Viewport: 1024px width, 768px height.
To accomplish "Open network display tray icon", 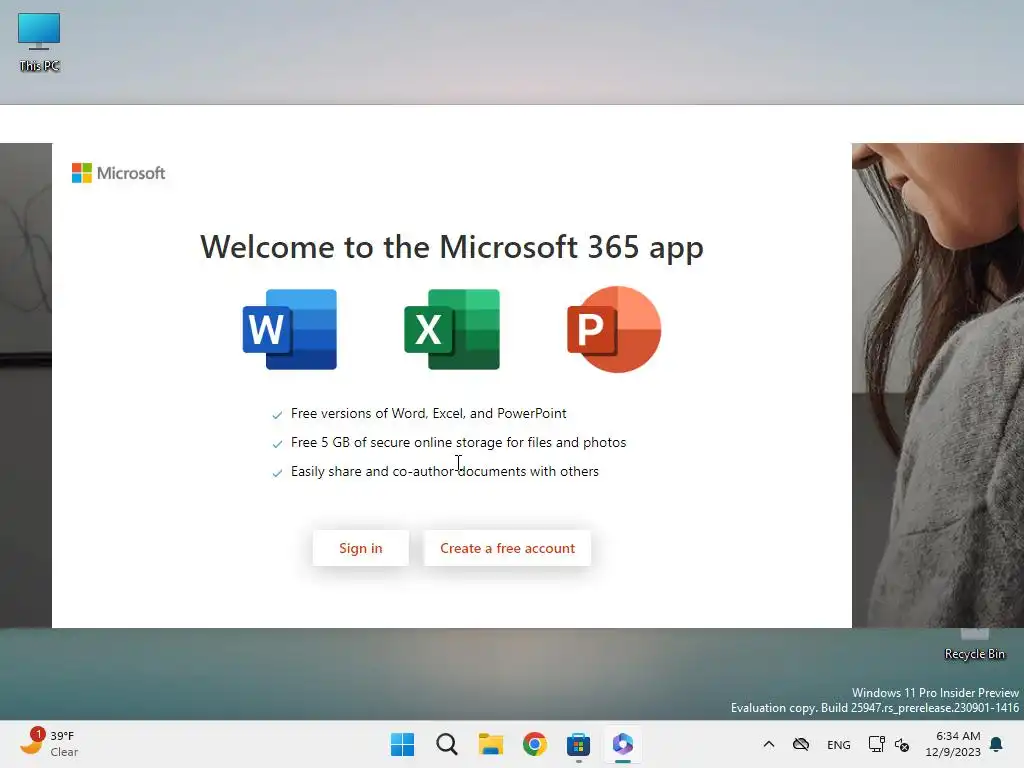I will pyautogui.click(x=876, y=744).
